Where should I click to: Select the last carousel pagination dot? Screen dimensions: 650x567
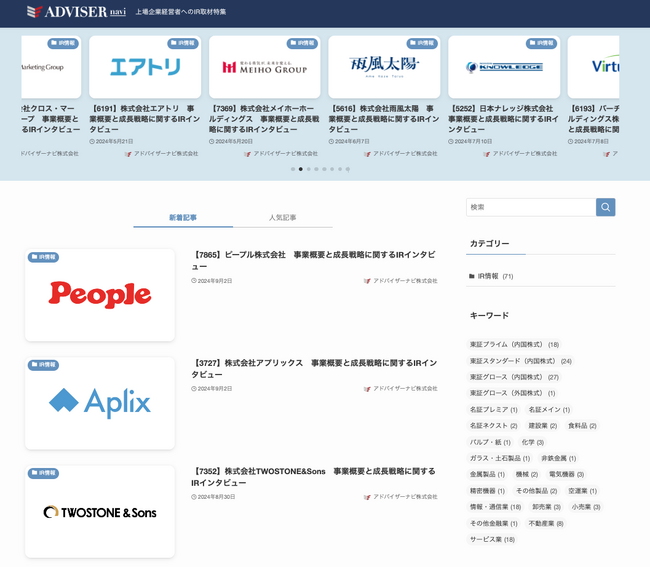tap(348, 169)
